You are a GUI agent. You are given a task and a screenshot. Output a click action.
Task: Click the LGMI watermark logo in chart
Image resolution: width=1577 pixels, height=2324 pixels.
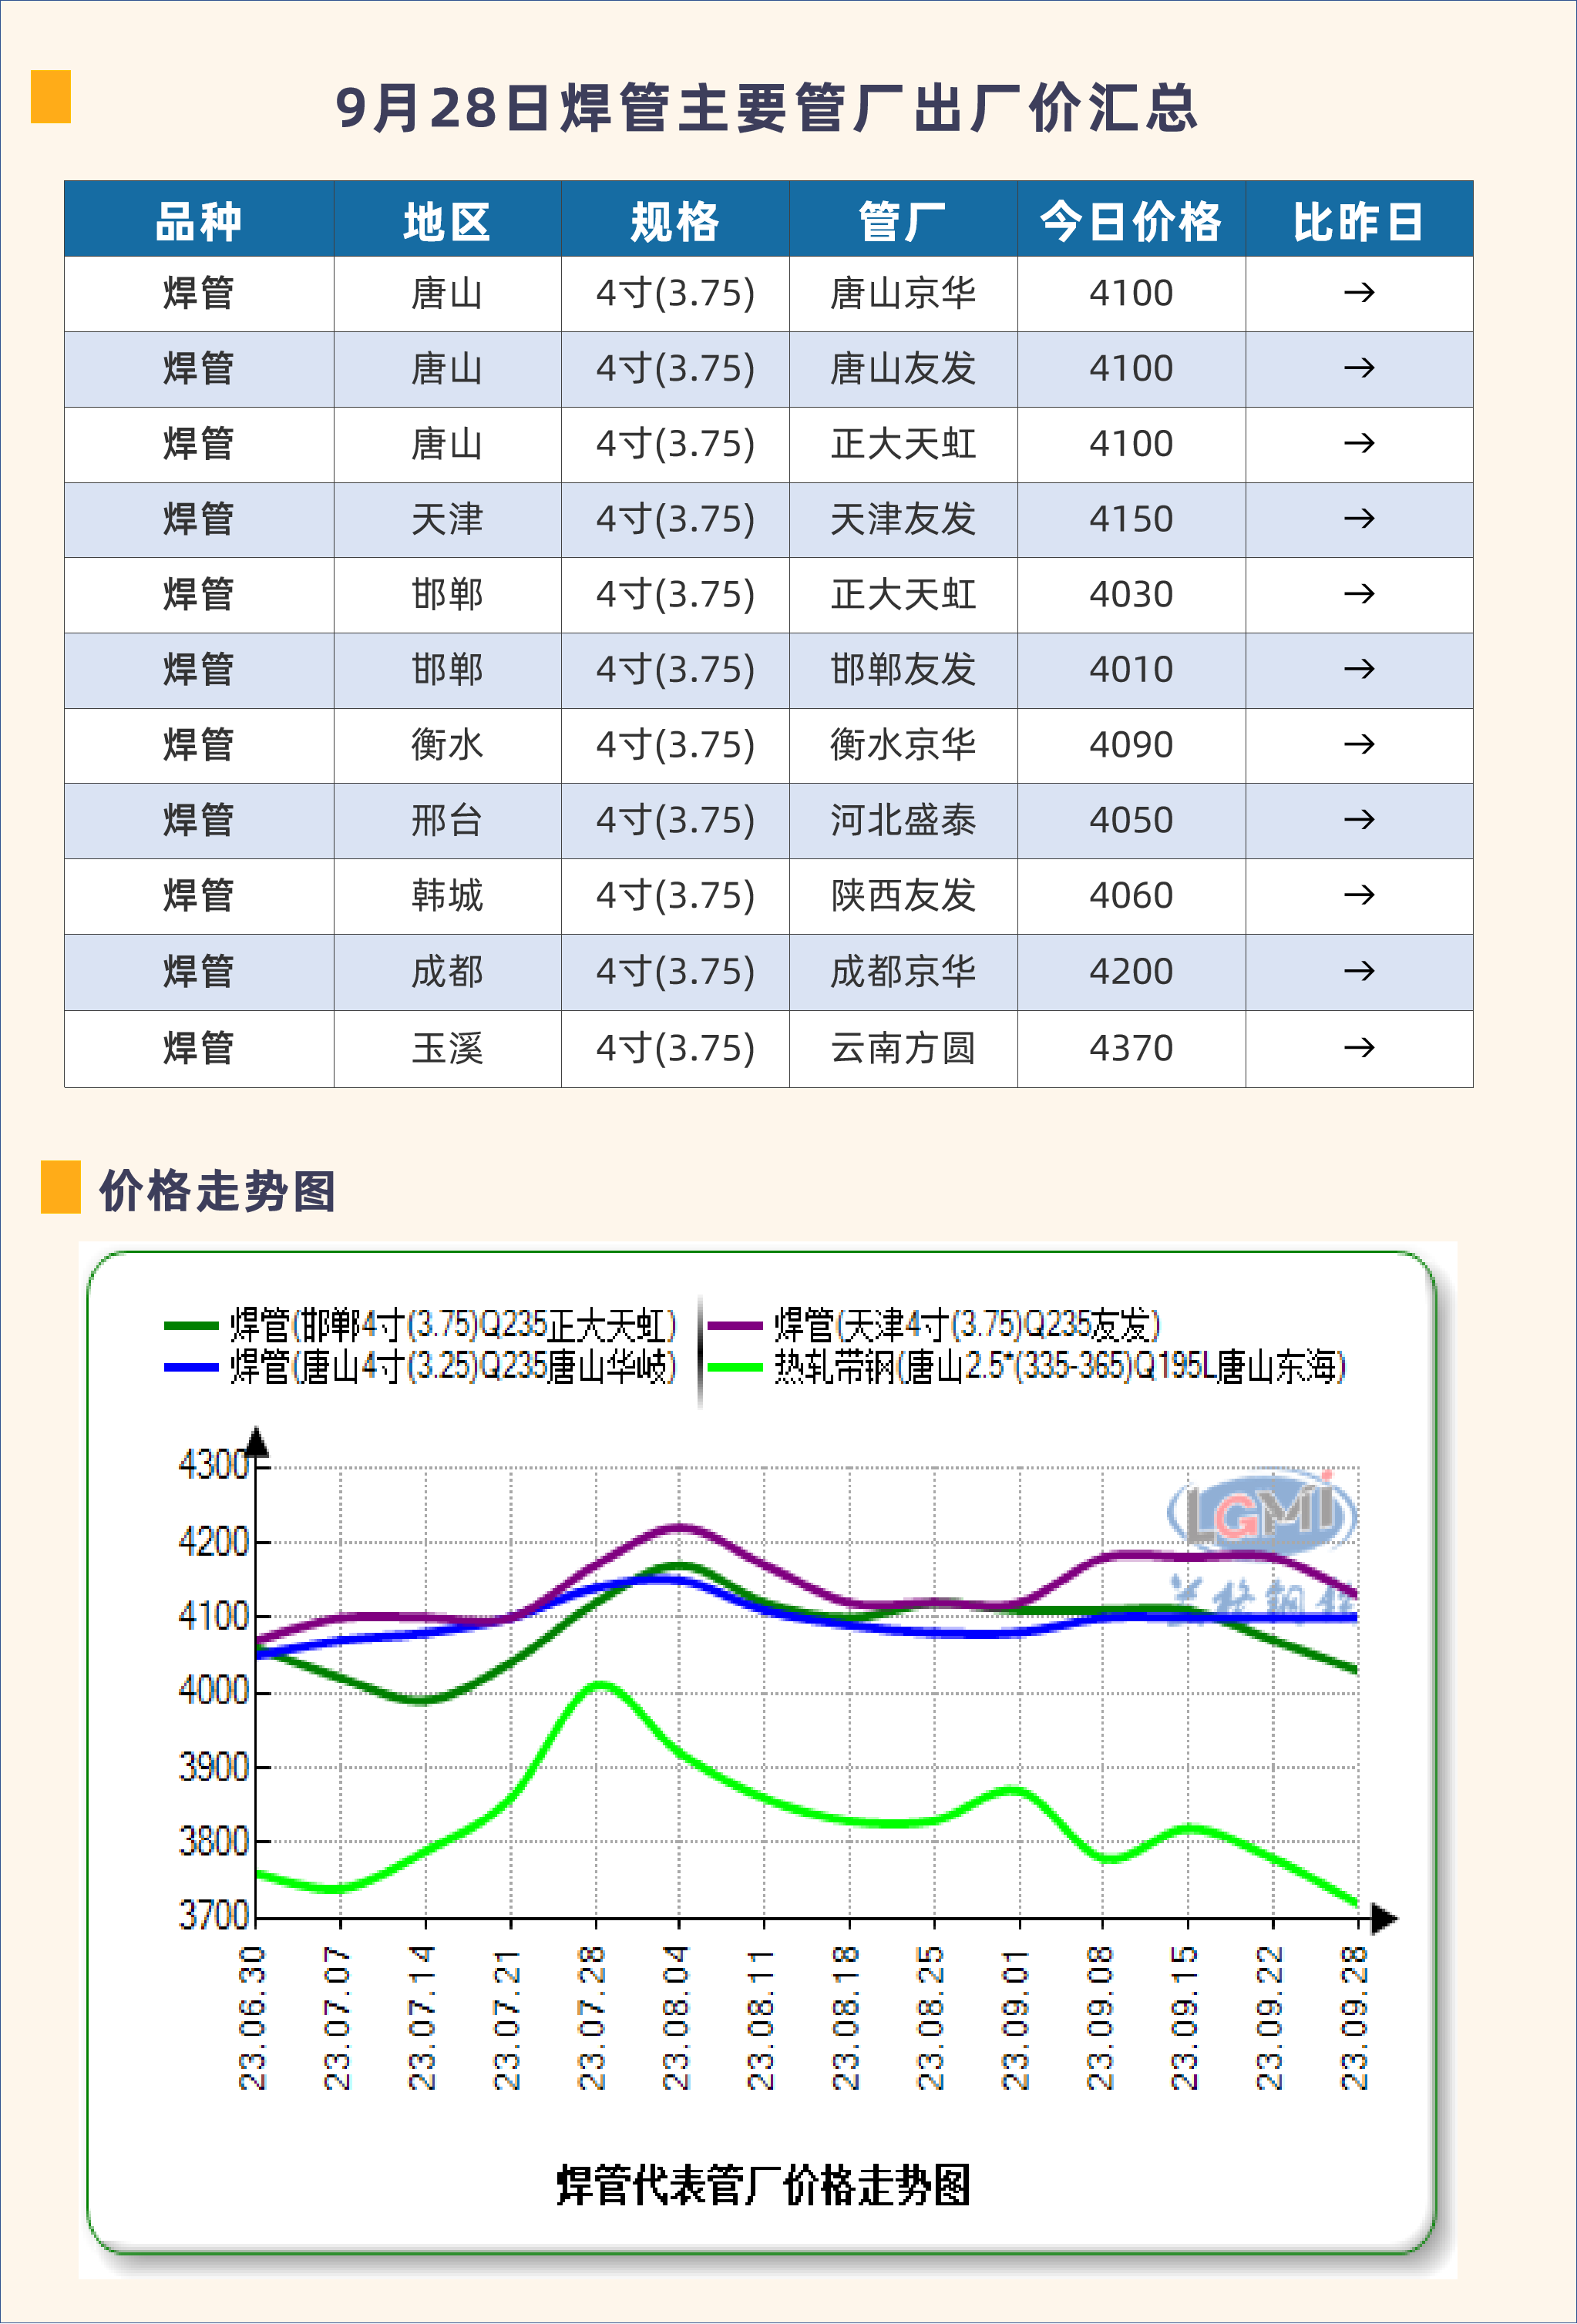pyautogui.click(x=1262, y=1512)
